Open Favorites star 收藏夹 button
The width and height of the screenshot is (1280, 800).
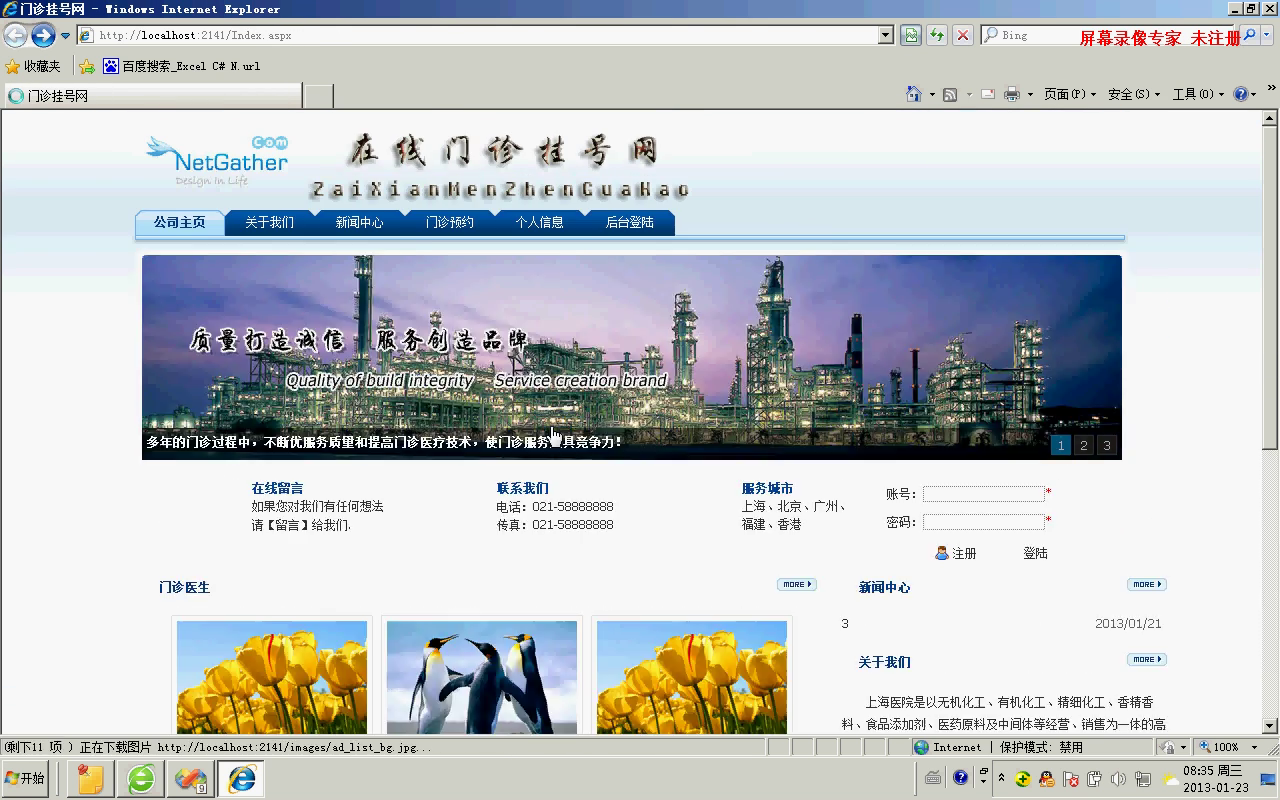click(x=33, y=66)
